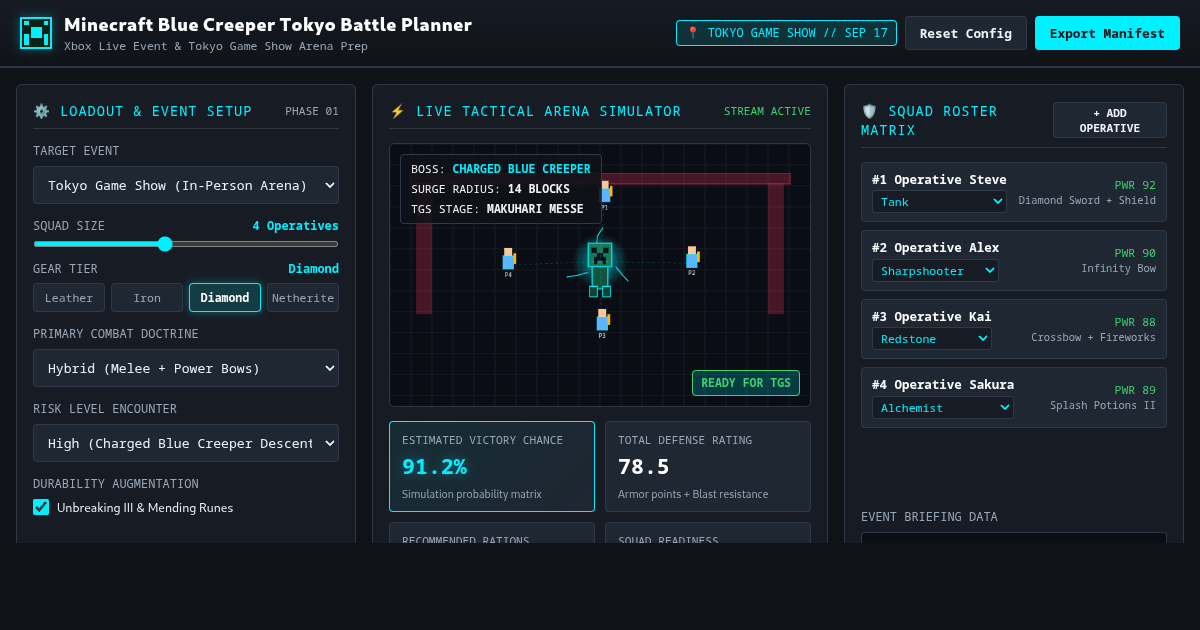The width and height of the screenshot is (1200, 630).
Task: Select the Diamond gear tier
Action: coord(225,298)
